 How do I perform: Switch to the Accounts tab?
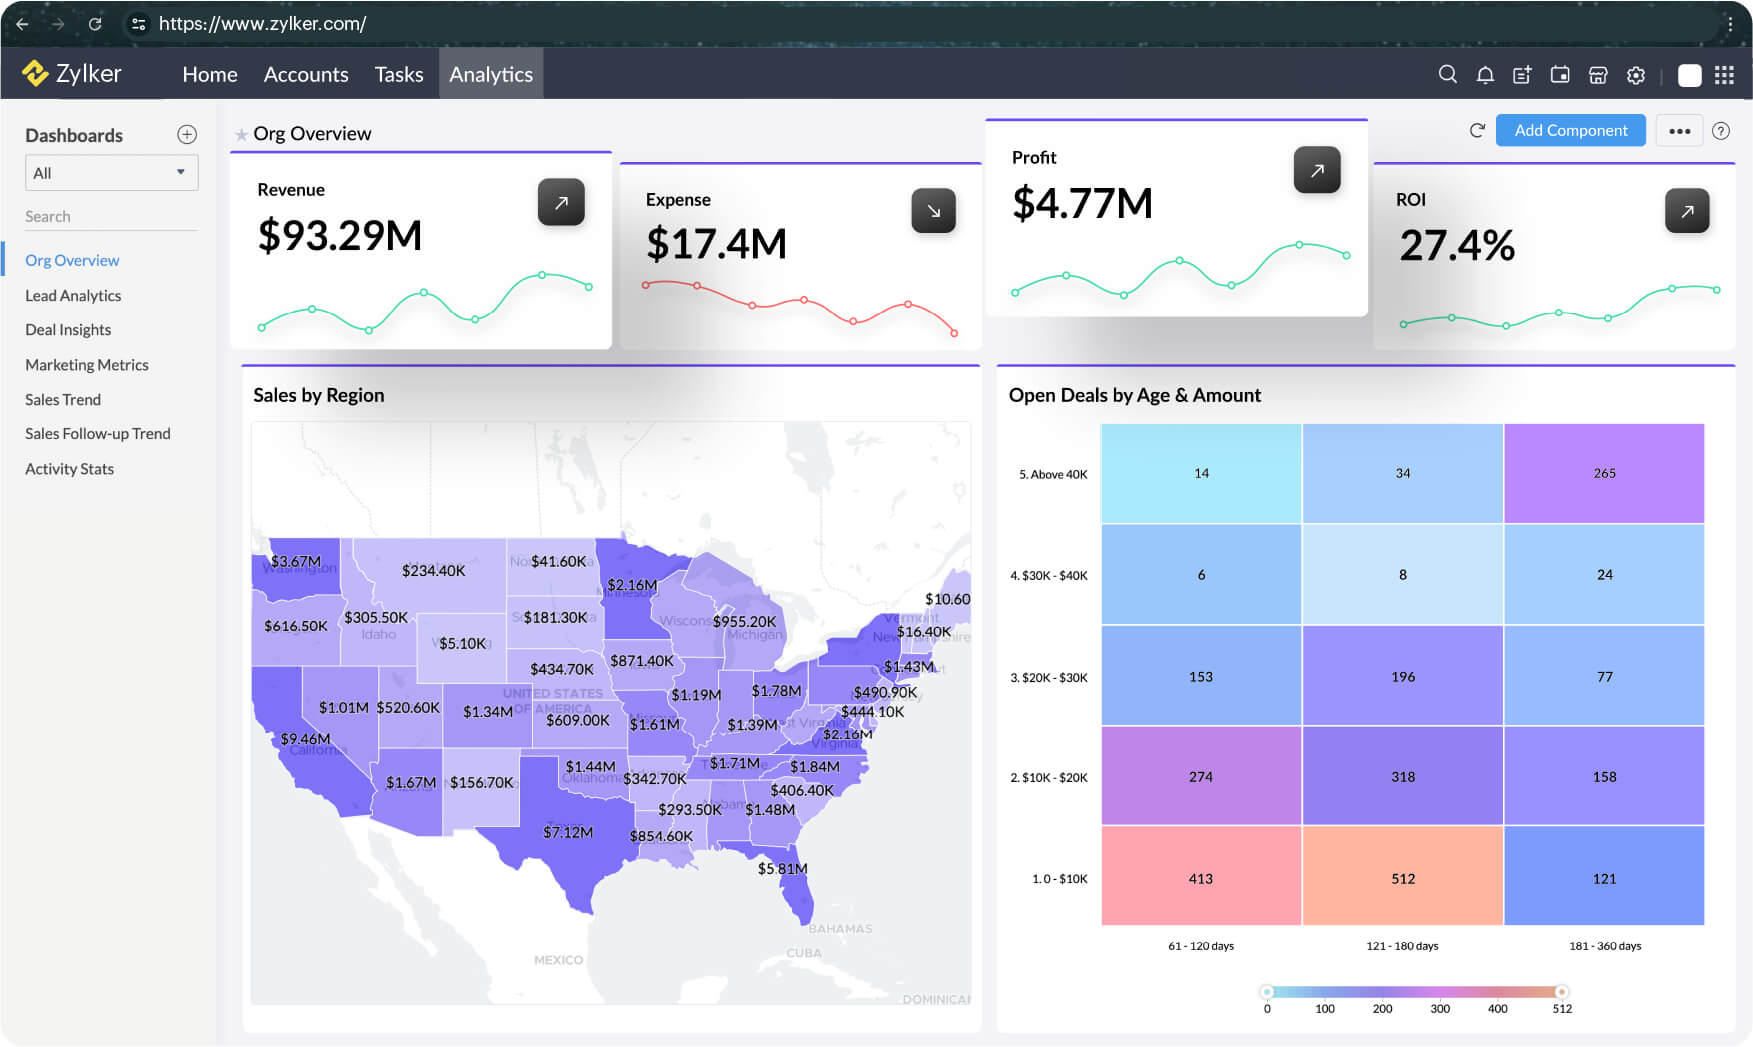click(x=306, y=74)
